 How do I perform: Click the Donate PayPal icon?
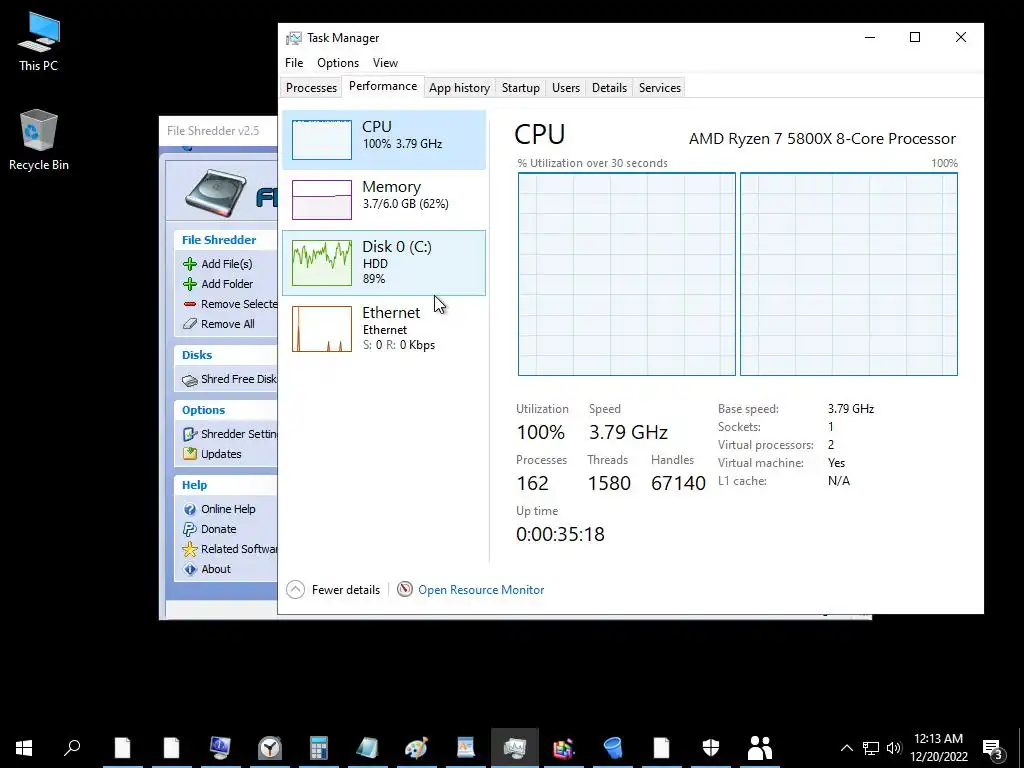190,529
